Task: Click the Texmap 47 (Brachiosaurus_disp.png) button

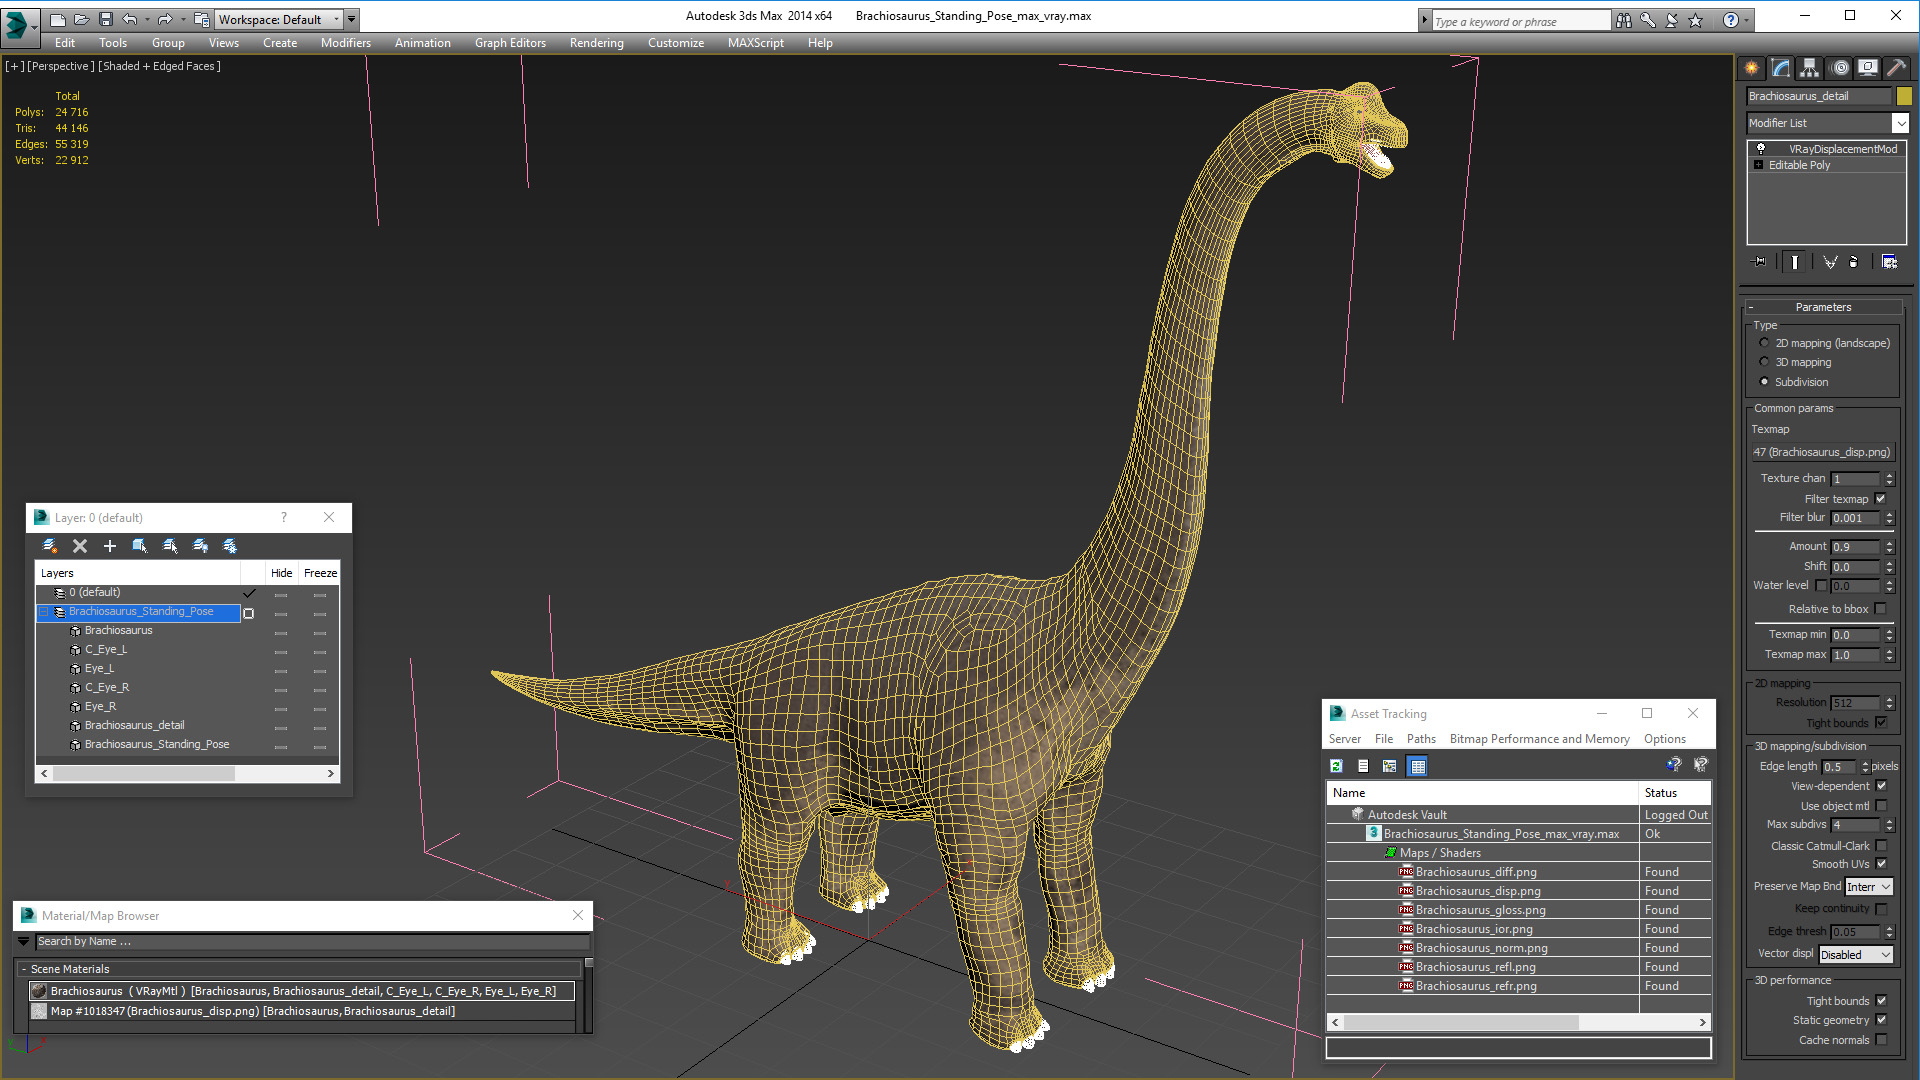Action: pos(1823,452)
